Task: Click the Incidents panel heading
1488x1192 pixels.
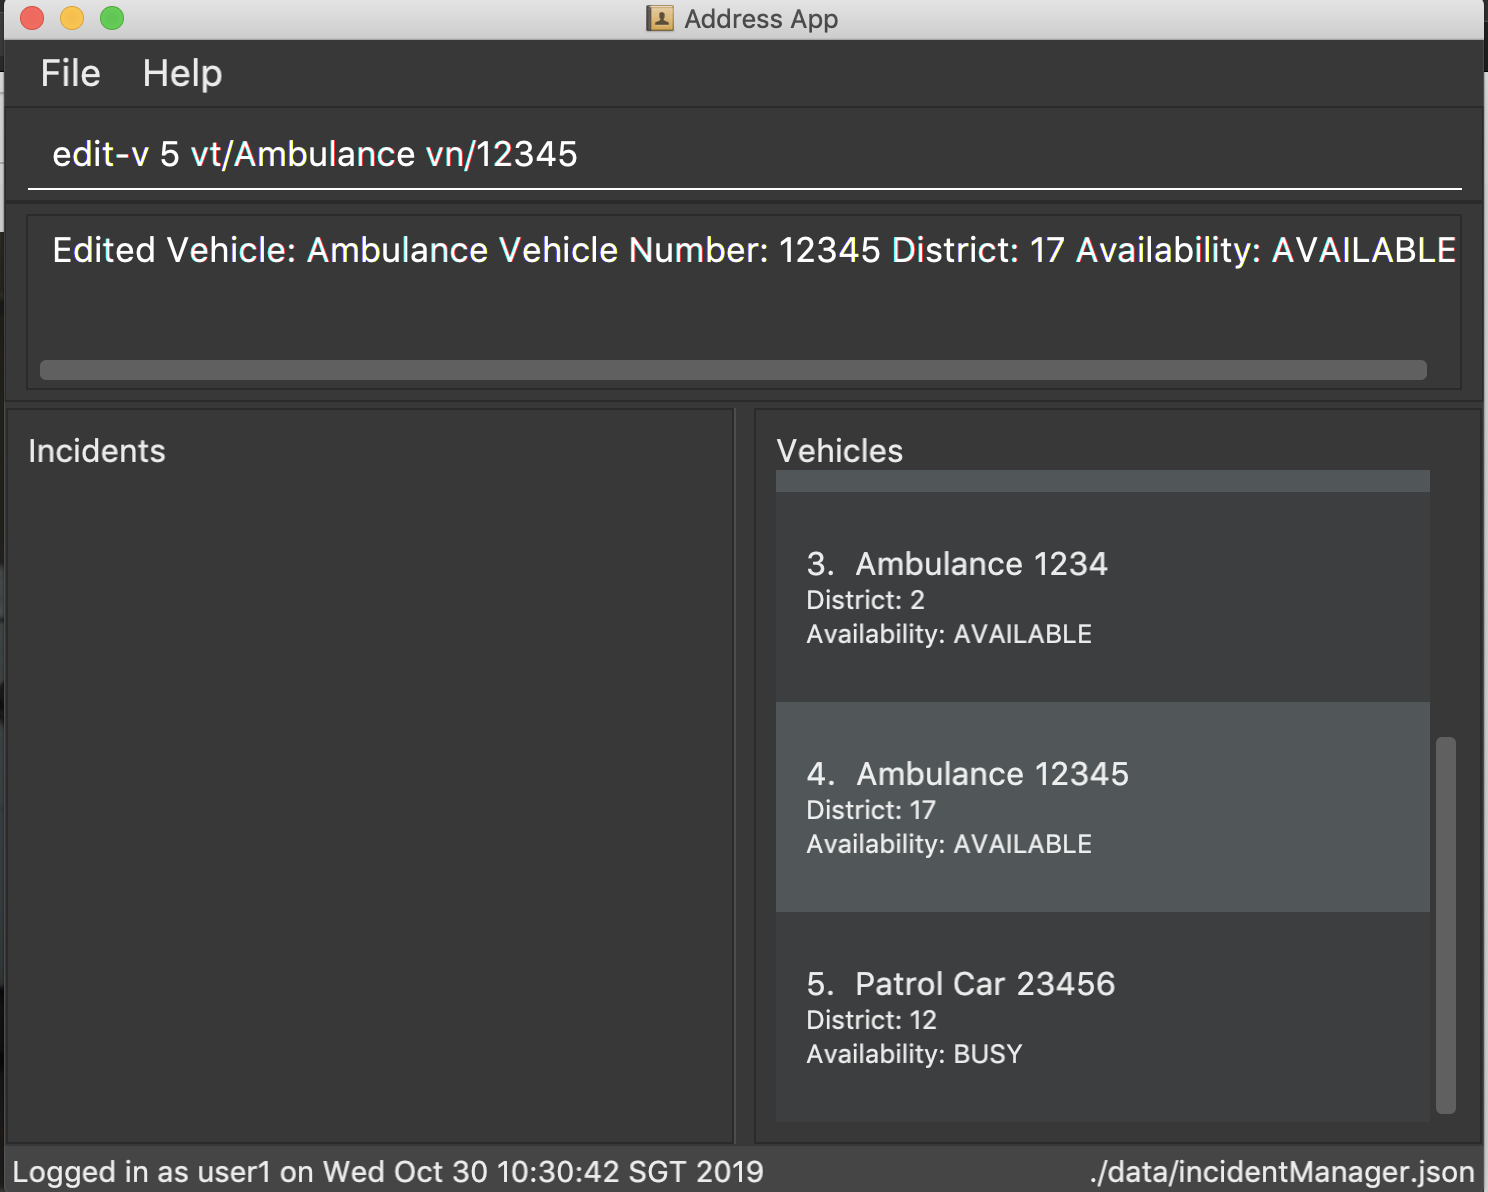Action: [x=97, y=451]
